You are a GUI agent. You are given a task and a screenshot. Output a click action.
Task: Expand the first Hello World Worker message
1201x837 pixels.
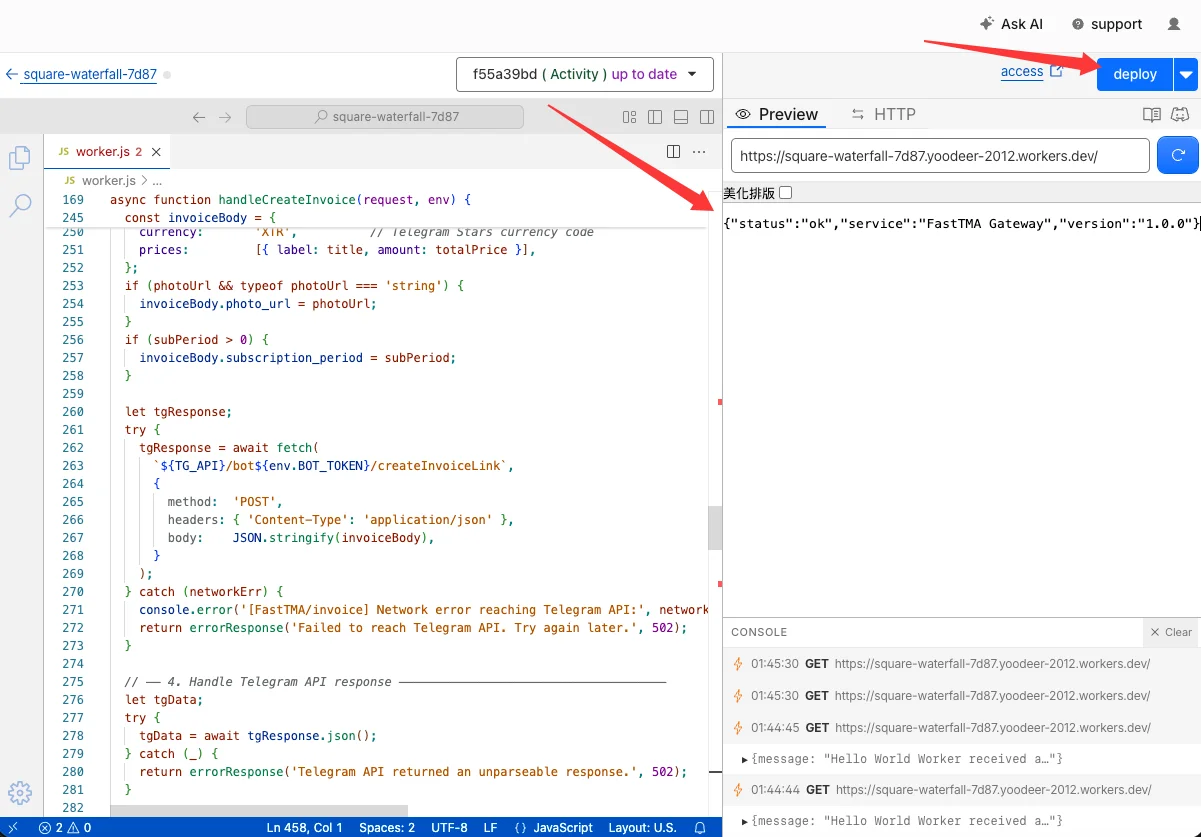pyautogui.click(x=745, y=759)
